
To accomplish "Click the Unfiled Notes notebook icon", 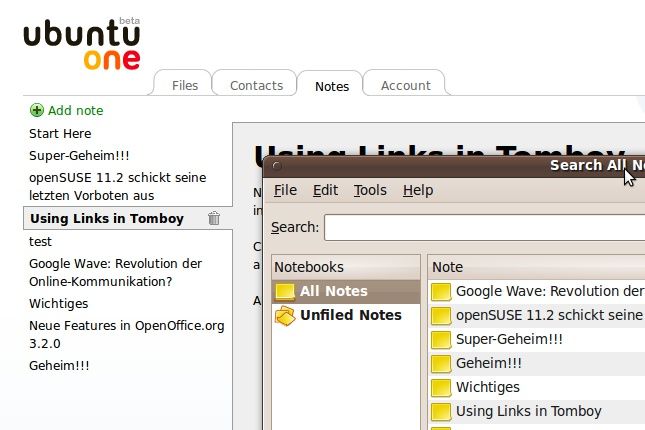I will [285, 316].
